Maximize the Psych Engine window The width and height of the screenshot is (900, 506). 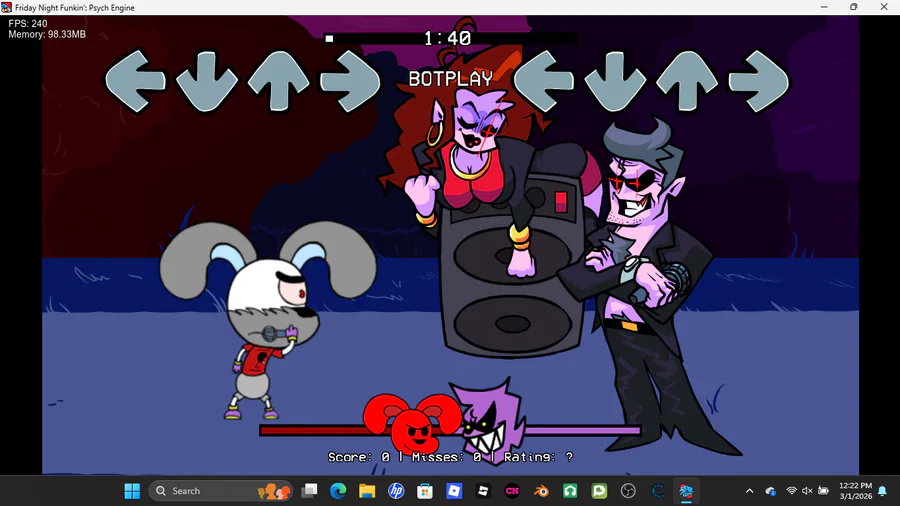pyautogui.click(x=854, y=7)
